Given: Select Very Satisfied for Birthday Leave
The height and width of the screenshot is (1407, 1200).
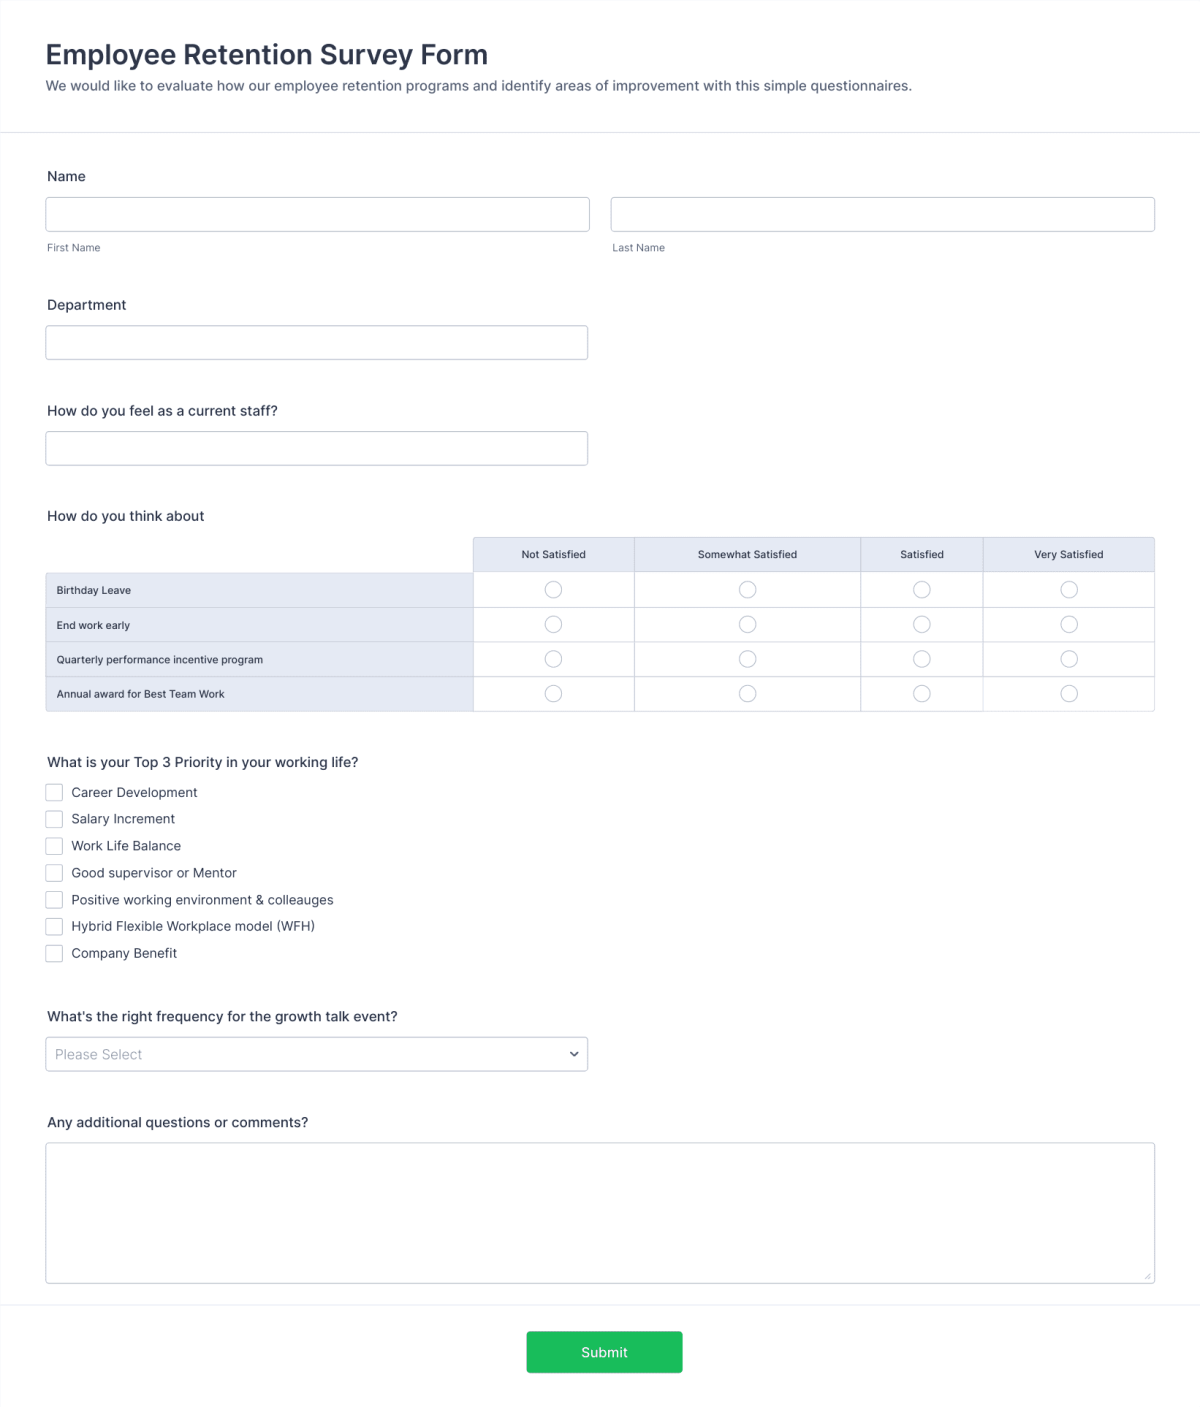Looking at the screenshot, I should (x=1068, y=589).
